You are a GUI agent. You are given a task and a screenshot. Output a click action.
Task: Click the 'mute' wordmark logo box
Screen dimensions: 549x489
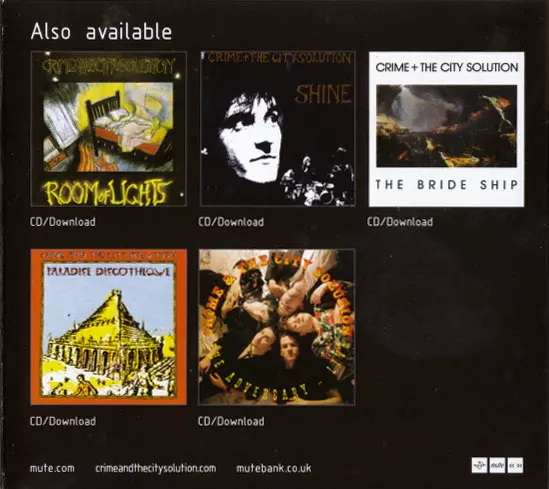pyautogui.click(x=497, y=465)
